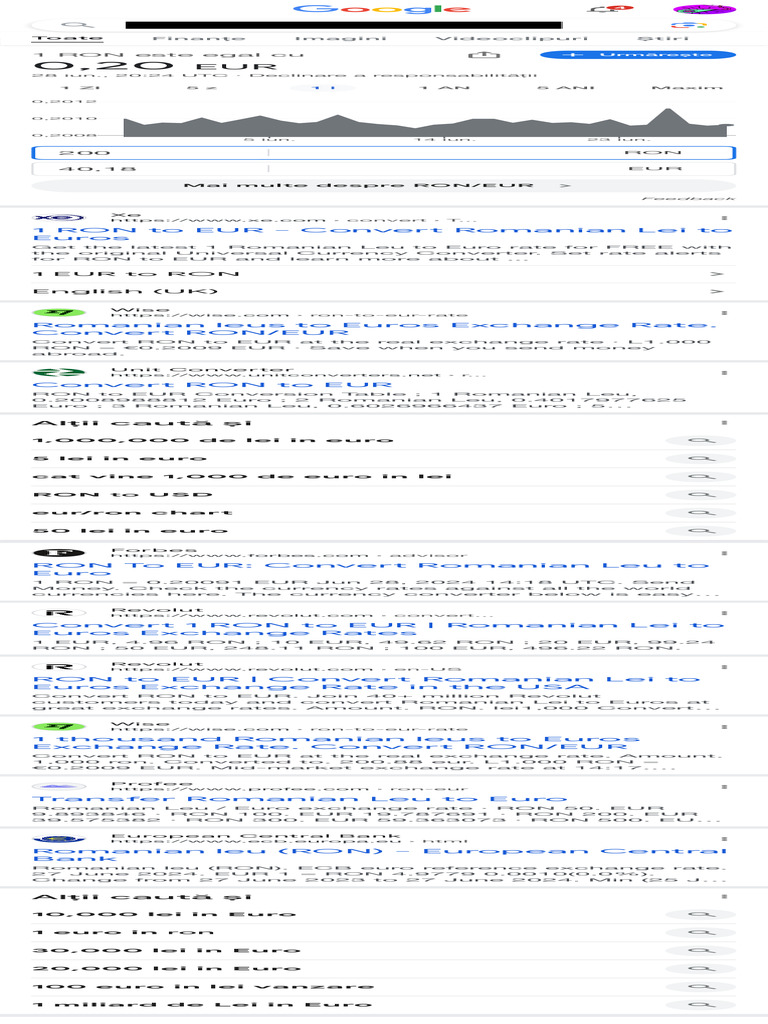Select the 1 AN chart range
This screenshot has width=768, height=1024.
(x=444, y=88)
